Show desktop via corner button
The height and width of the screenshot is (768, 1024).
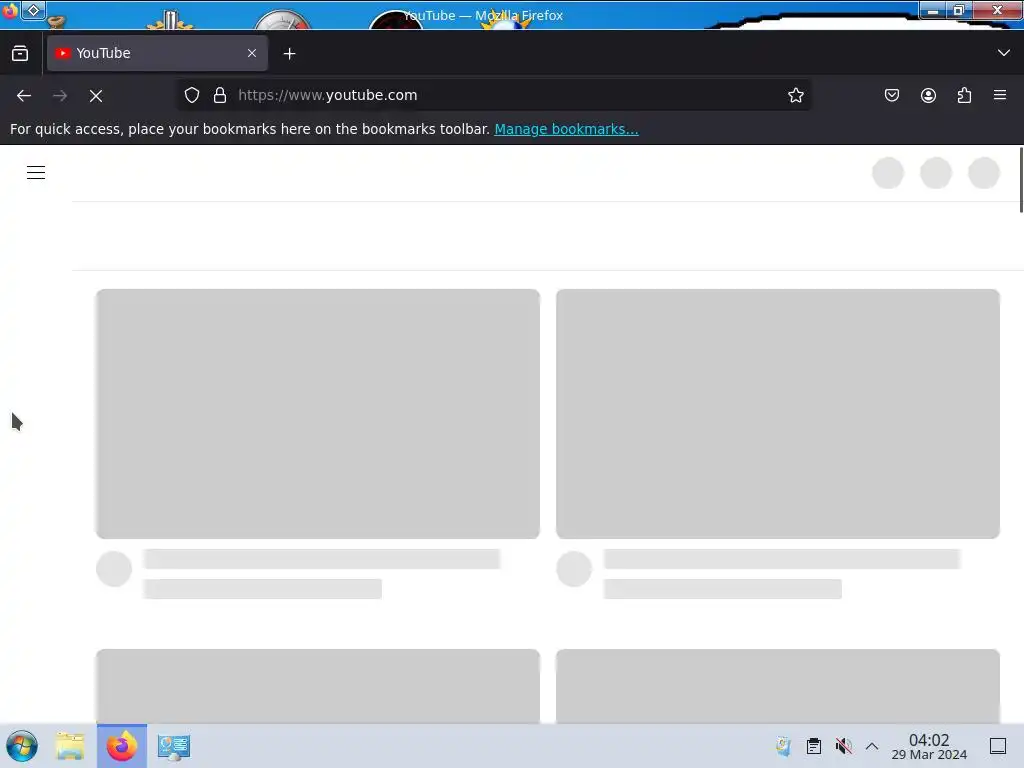pyautogui.click(x=998, y=746)
